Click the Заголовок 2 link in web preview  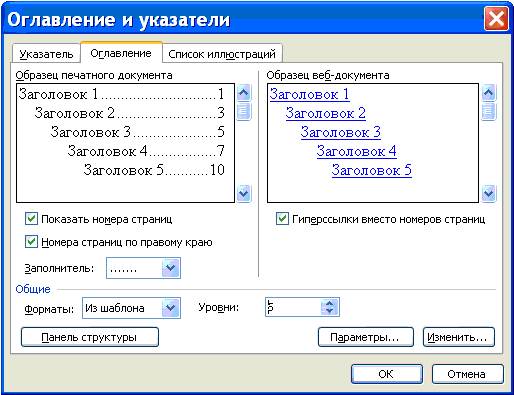pos(325,113)
